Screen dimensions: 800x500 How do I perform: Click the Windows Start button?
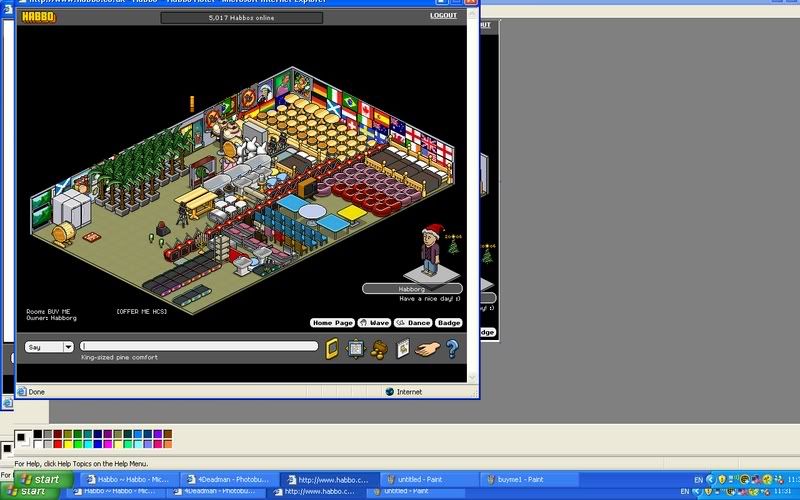point(37,480)
